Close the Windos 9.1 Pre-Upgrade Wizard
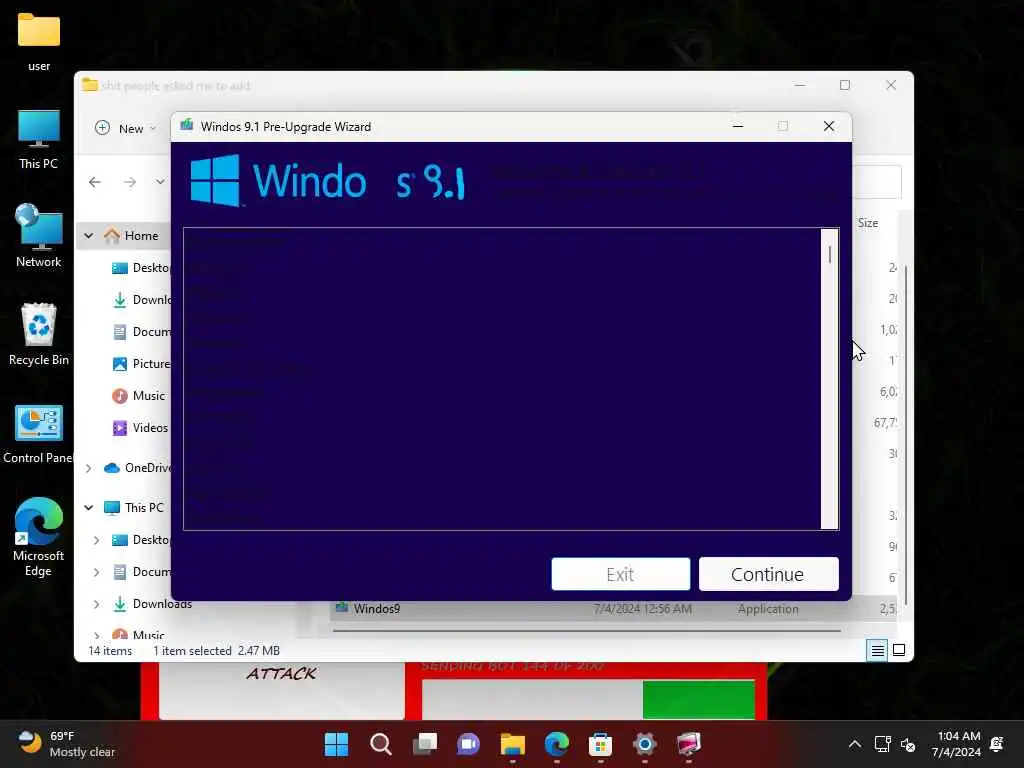This screenshot has width=1024, height=768. point(829,126)
